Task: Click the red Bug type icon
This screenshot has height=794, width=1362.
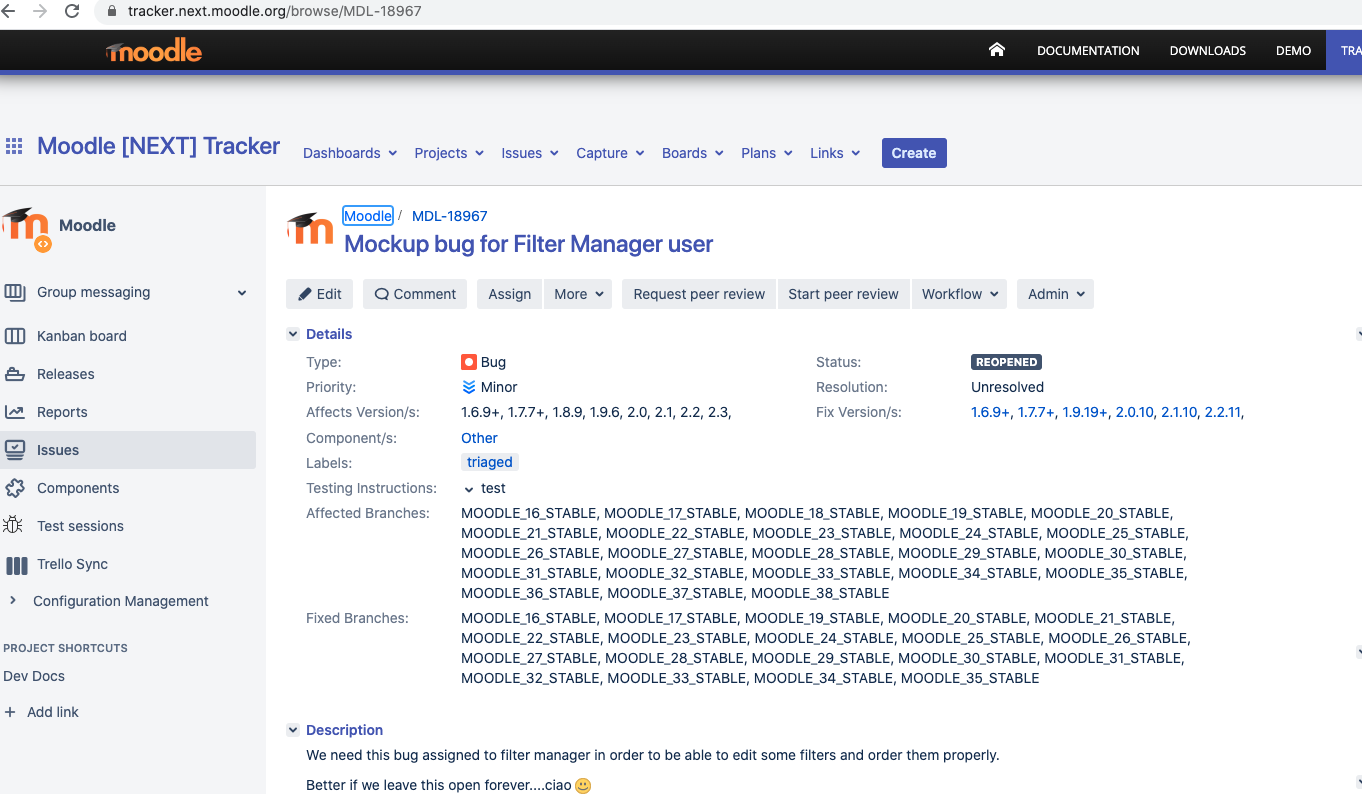Action: click(469, 362)
